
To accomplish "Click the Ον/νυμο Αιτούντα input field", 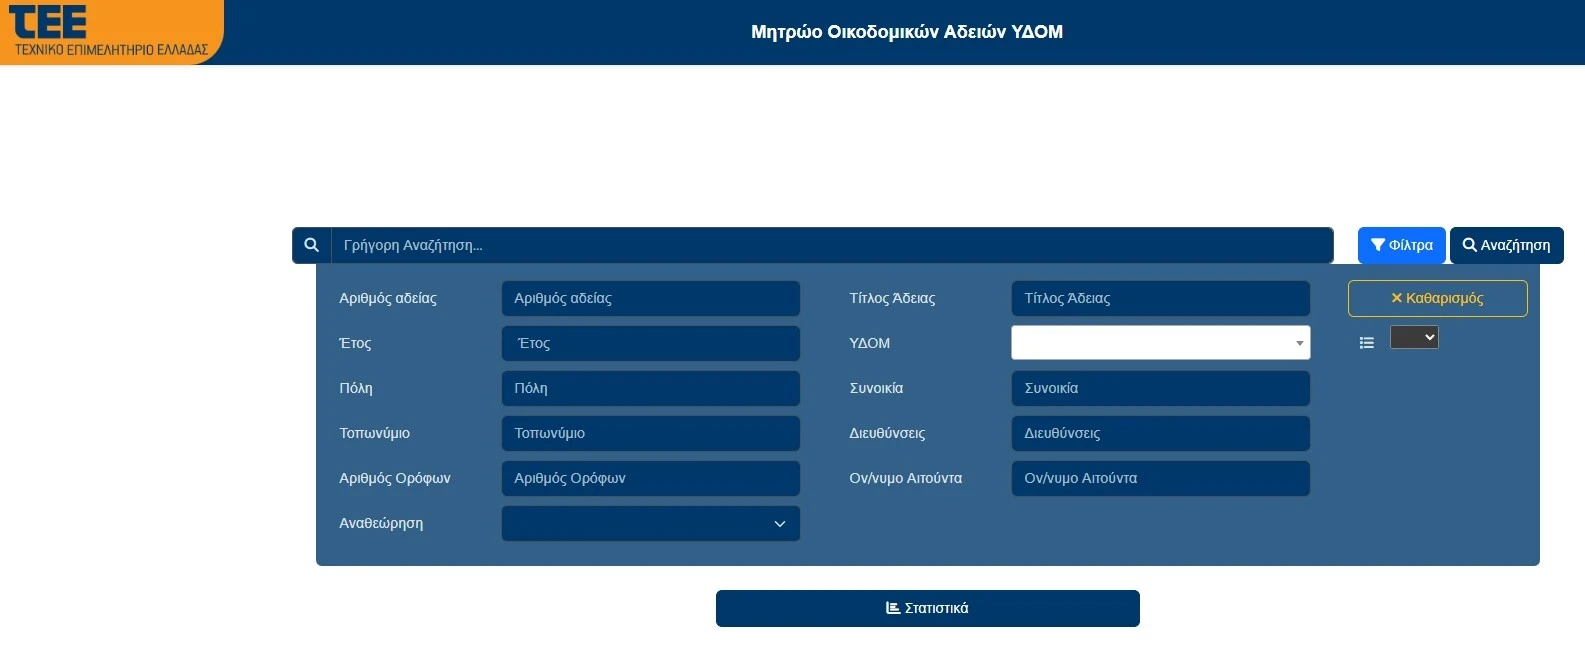I will click(1160, 478).
